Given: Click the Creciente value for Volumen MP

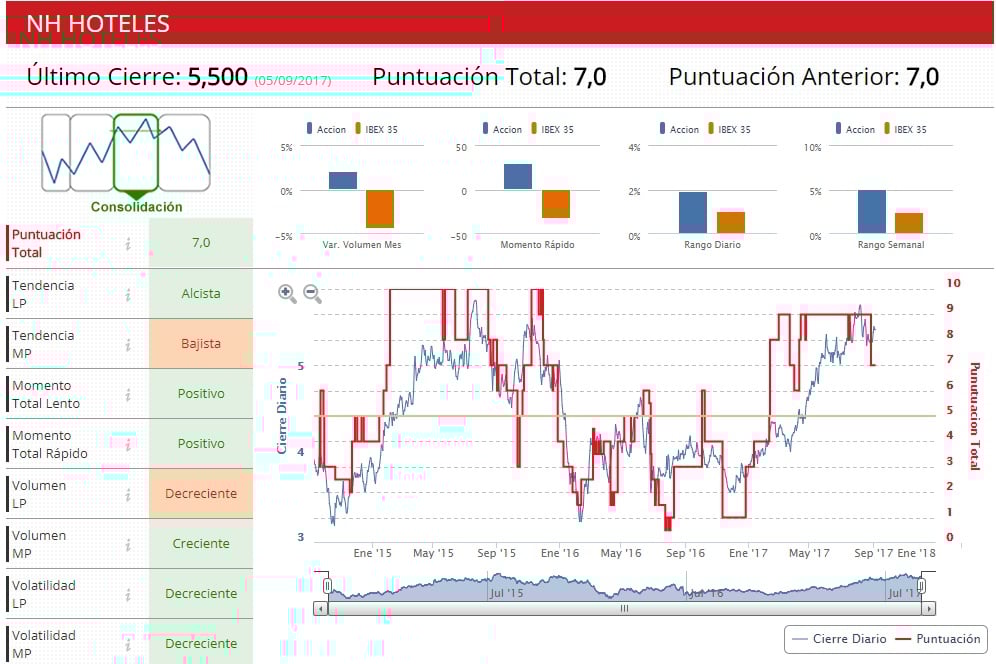Looking at the screenshot, I should (201, 544).
